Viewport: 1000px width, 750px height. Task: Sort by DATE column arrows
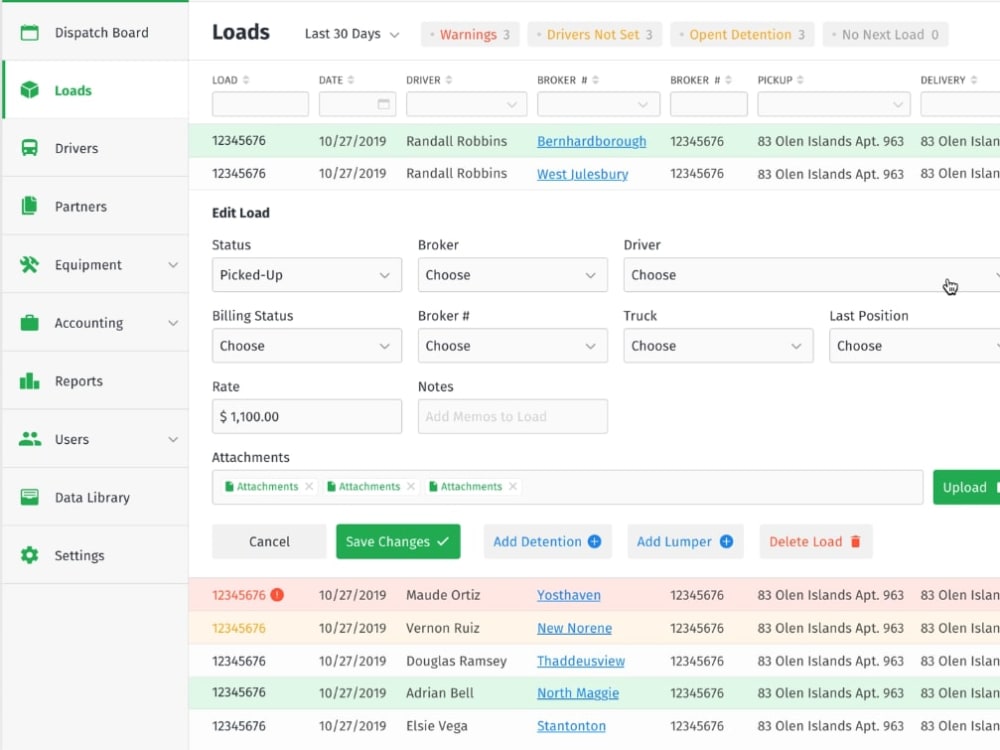click(x=351, y=80)
